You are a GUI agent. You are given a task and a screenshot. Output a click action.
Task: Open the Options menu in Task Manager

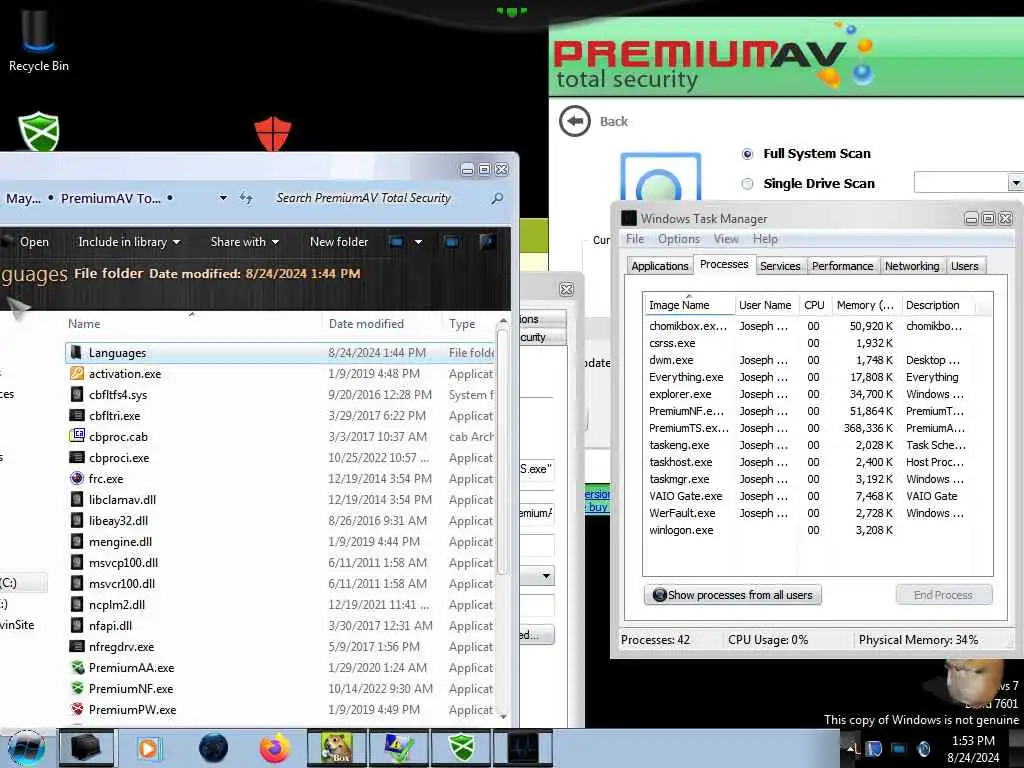coord(679,239)
